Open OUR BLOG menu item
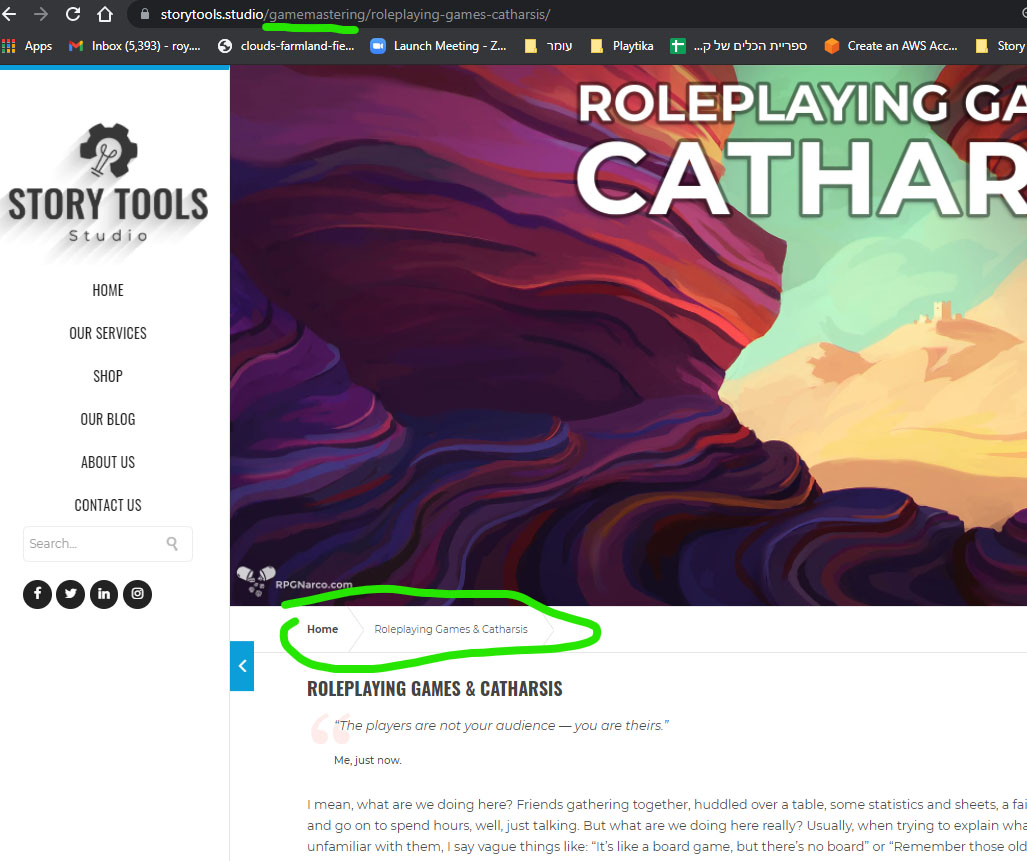The width and height of the screenshot is (1027, 861). 108,419
